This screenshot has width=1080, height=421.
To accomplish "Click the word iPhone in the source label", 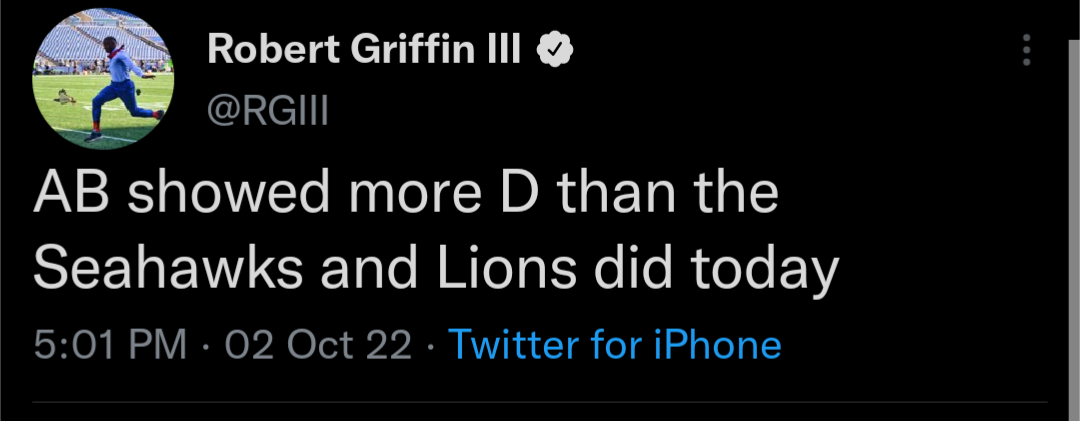I will (717, 345).
